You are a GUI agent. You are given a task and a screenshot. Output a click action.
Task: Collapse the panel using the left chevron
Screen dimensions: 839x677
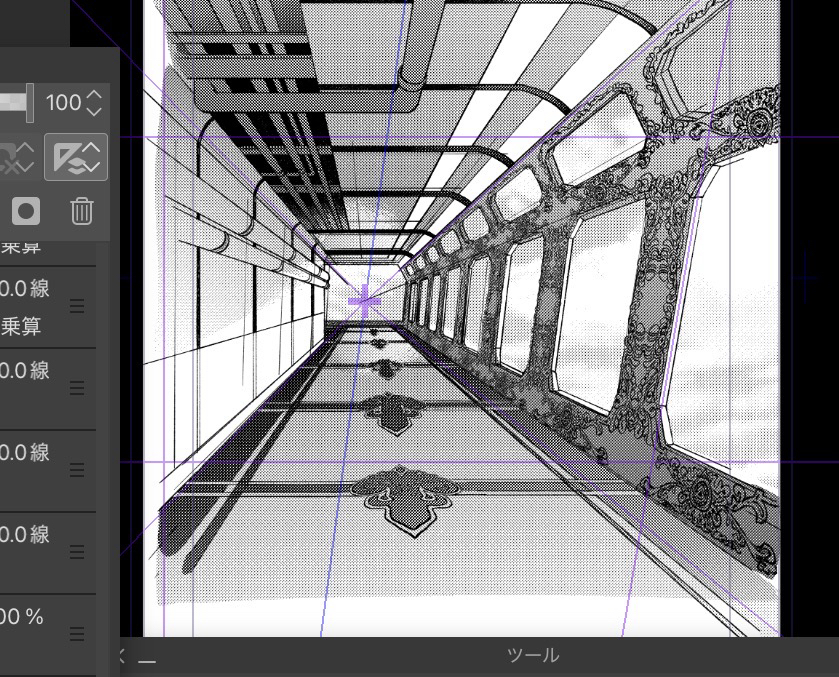click(x=124, y=657)
